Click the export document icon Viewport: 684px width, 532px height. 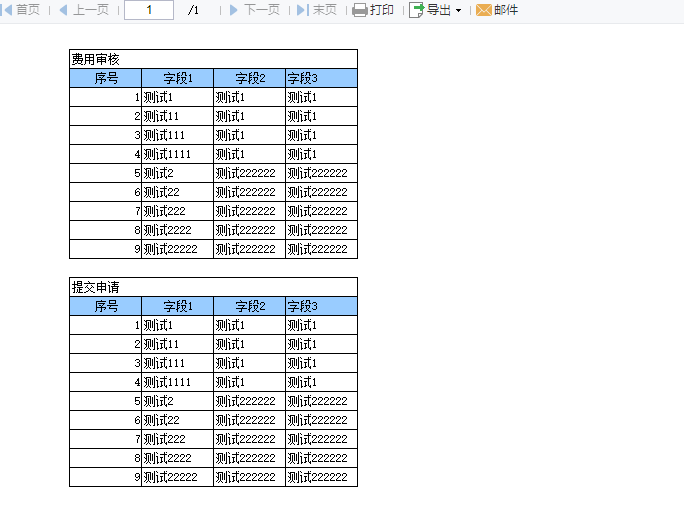(x=417, y=10)
